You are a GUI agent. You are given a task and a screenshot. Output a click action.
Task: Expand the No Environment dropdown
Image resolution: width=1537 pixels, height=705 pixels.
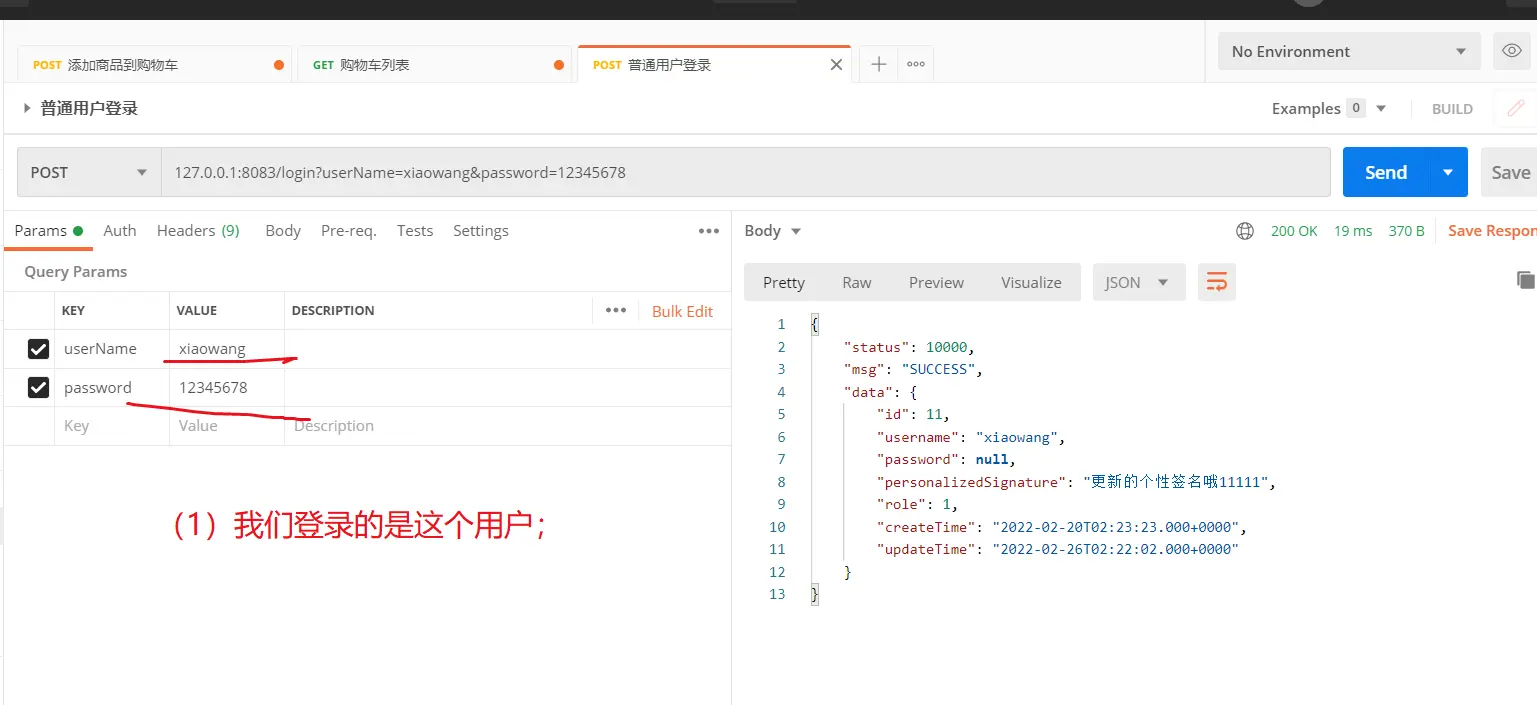click(x=1348, y=52)
